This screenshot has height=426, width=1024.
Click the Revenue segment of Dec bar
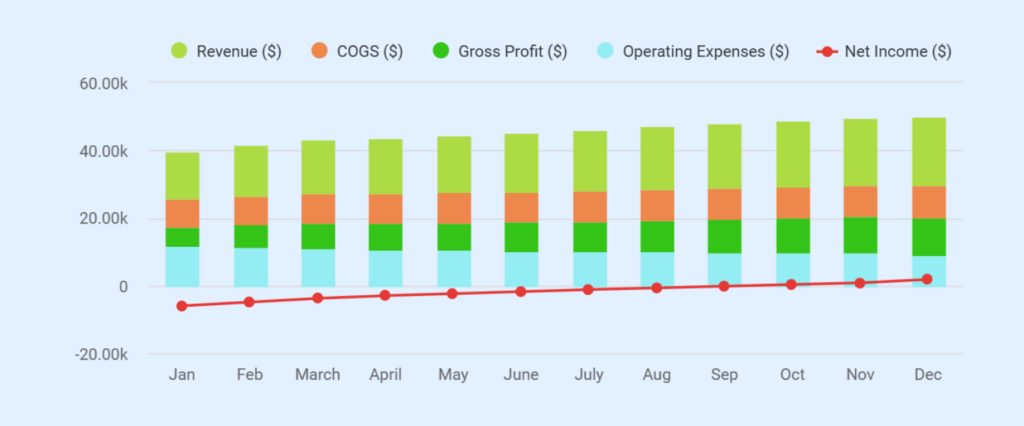click(x=928, y=152)
